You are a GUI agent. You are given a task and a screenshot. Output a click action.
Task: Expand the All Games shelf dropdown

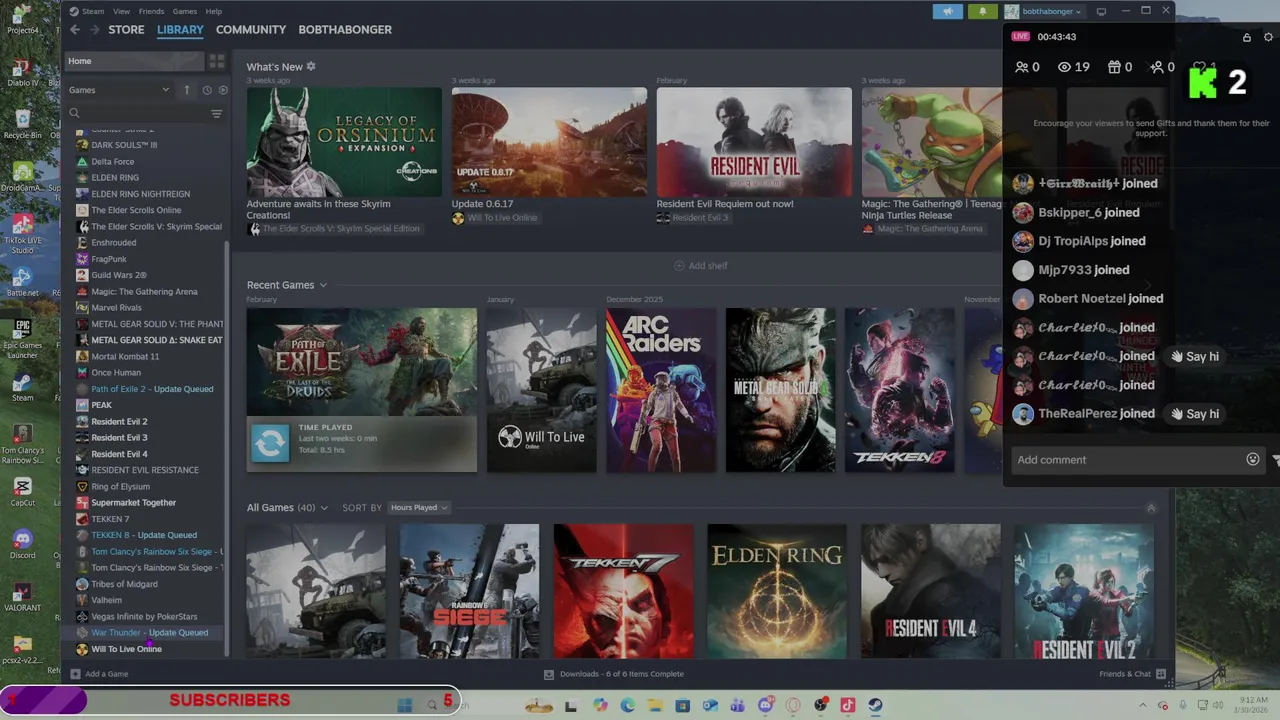pyautogui.click(x=324, y=508)
